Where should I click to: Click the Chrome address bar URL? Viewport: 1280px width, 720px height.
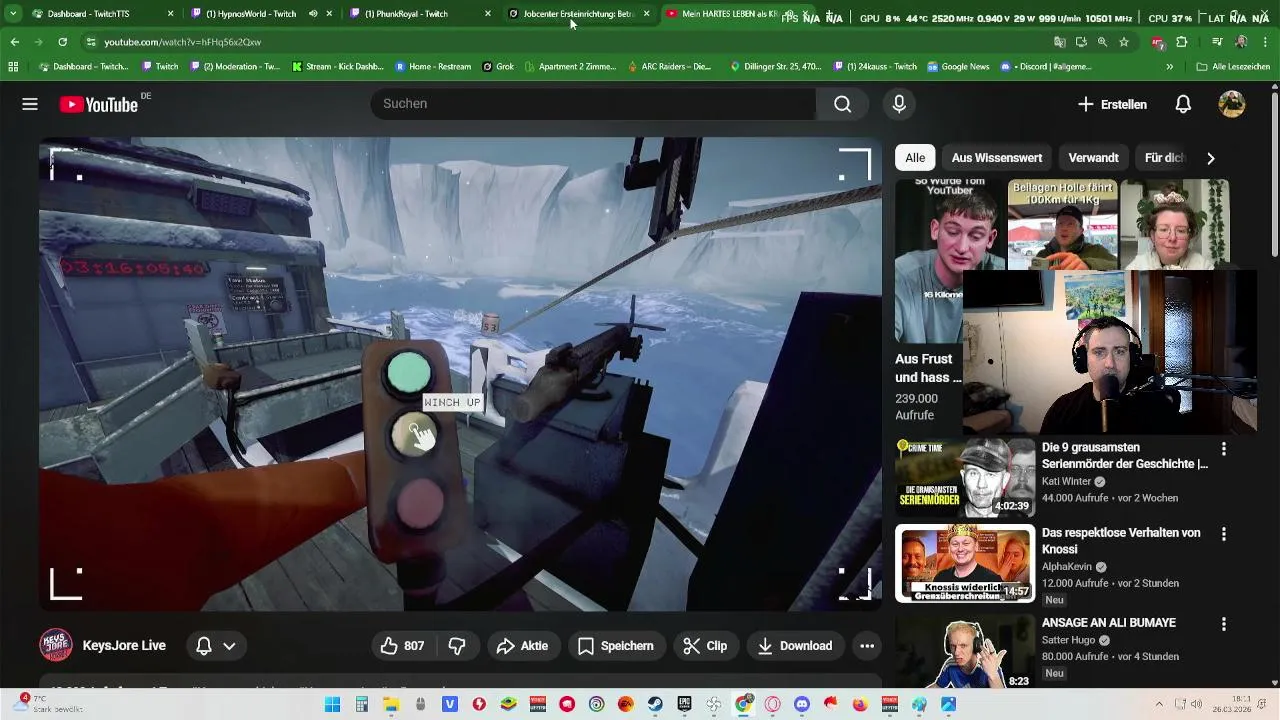182,42
